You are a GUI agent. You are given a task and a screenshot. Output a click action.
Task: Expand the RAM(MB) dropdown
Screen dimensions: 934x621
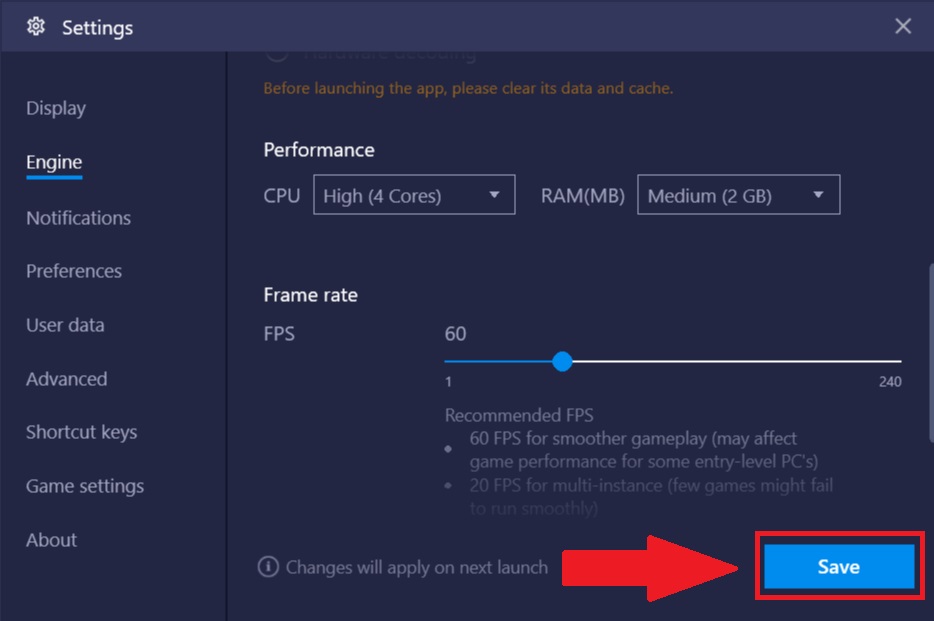pyautogui.click(x=739, y=195)
